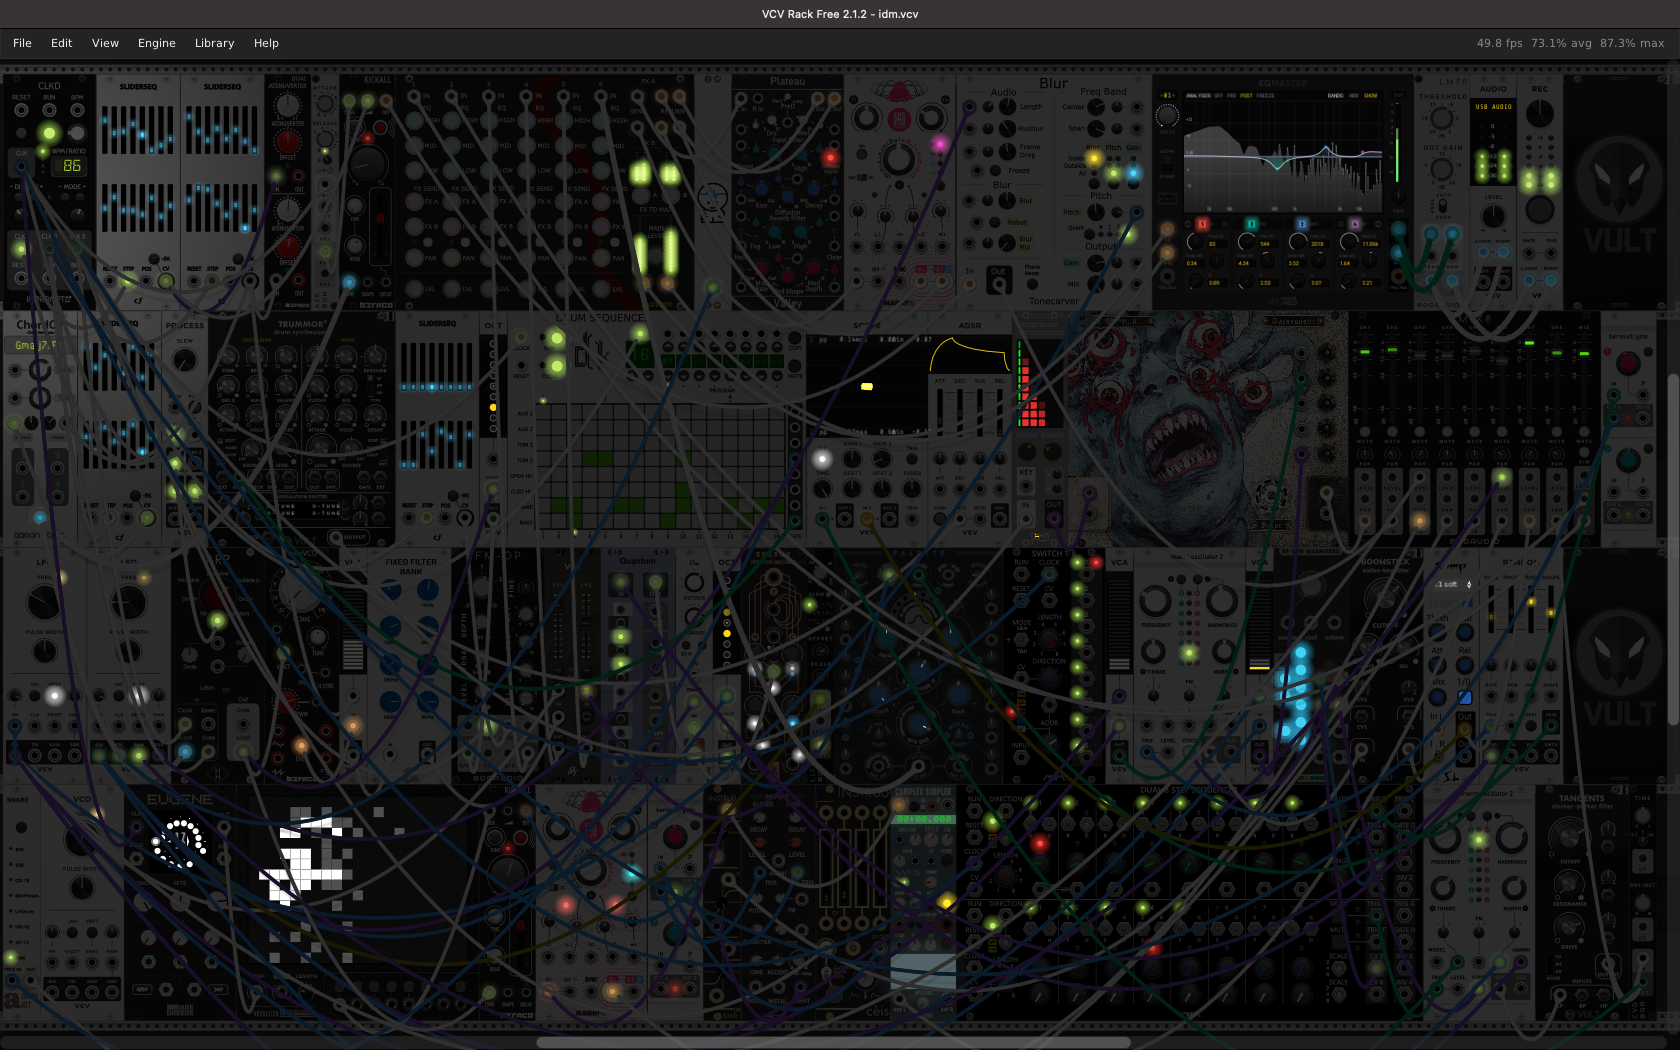Click Phase Reset button on Blur
Screen dimensions: 1680x1050
[x=1032, y=284]
